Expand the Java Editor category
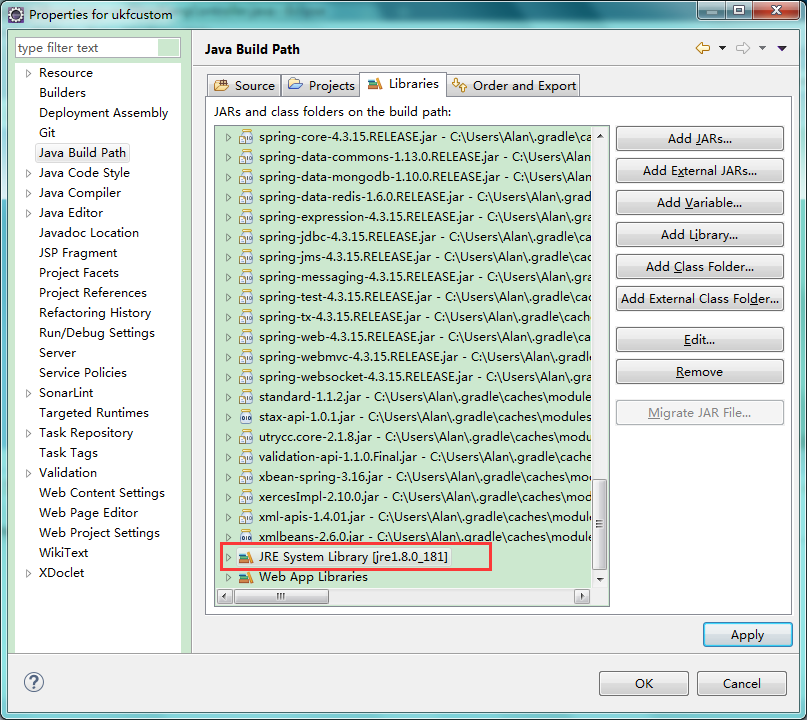This screenshot has width=807, height=720. (x=28, y=213)
